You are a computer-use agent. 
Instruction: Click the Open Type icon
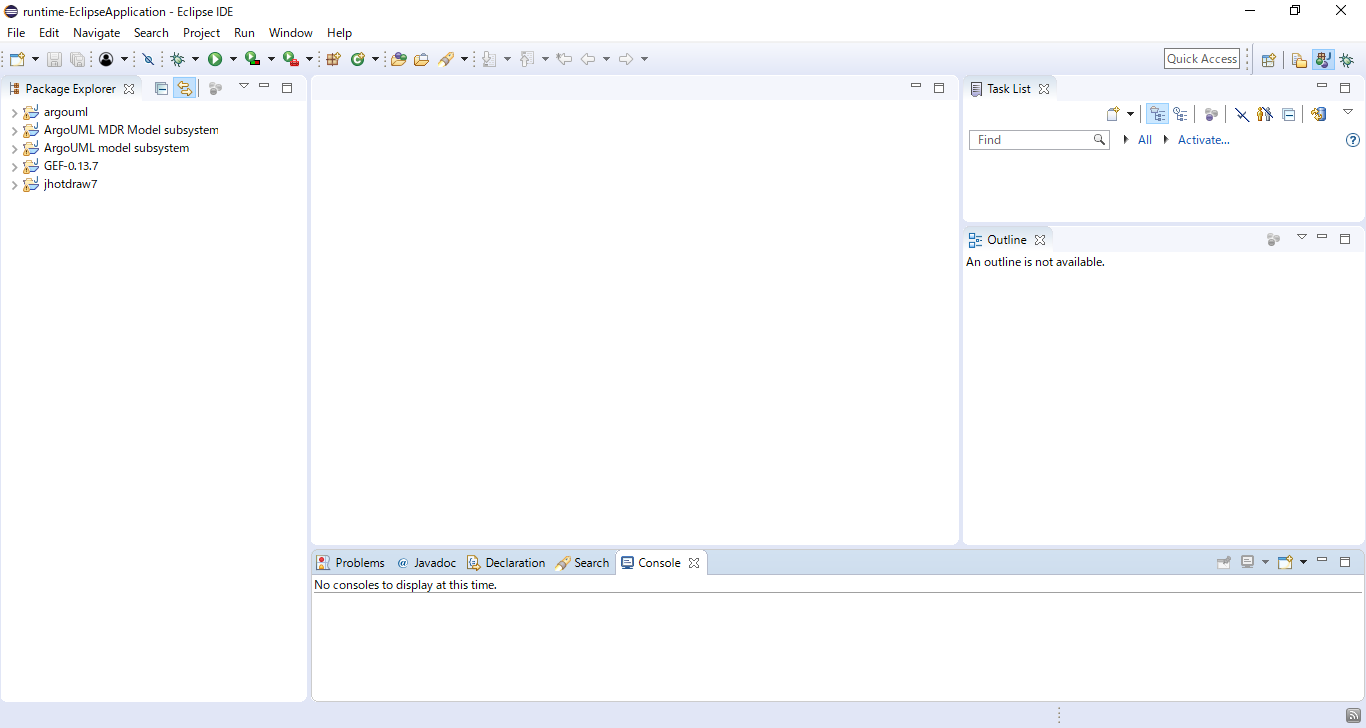click(x=398, y=59)
